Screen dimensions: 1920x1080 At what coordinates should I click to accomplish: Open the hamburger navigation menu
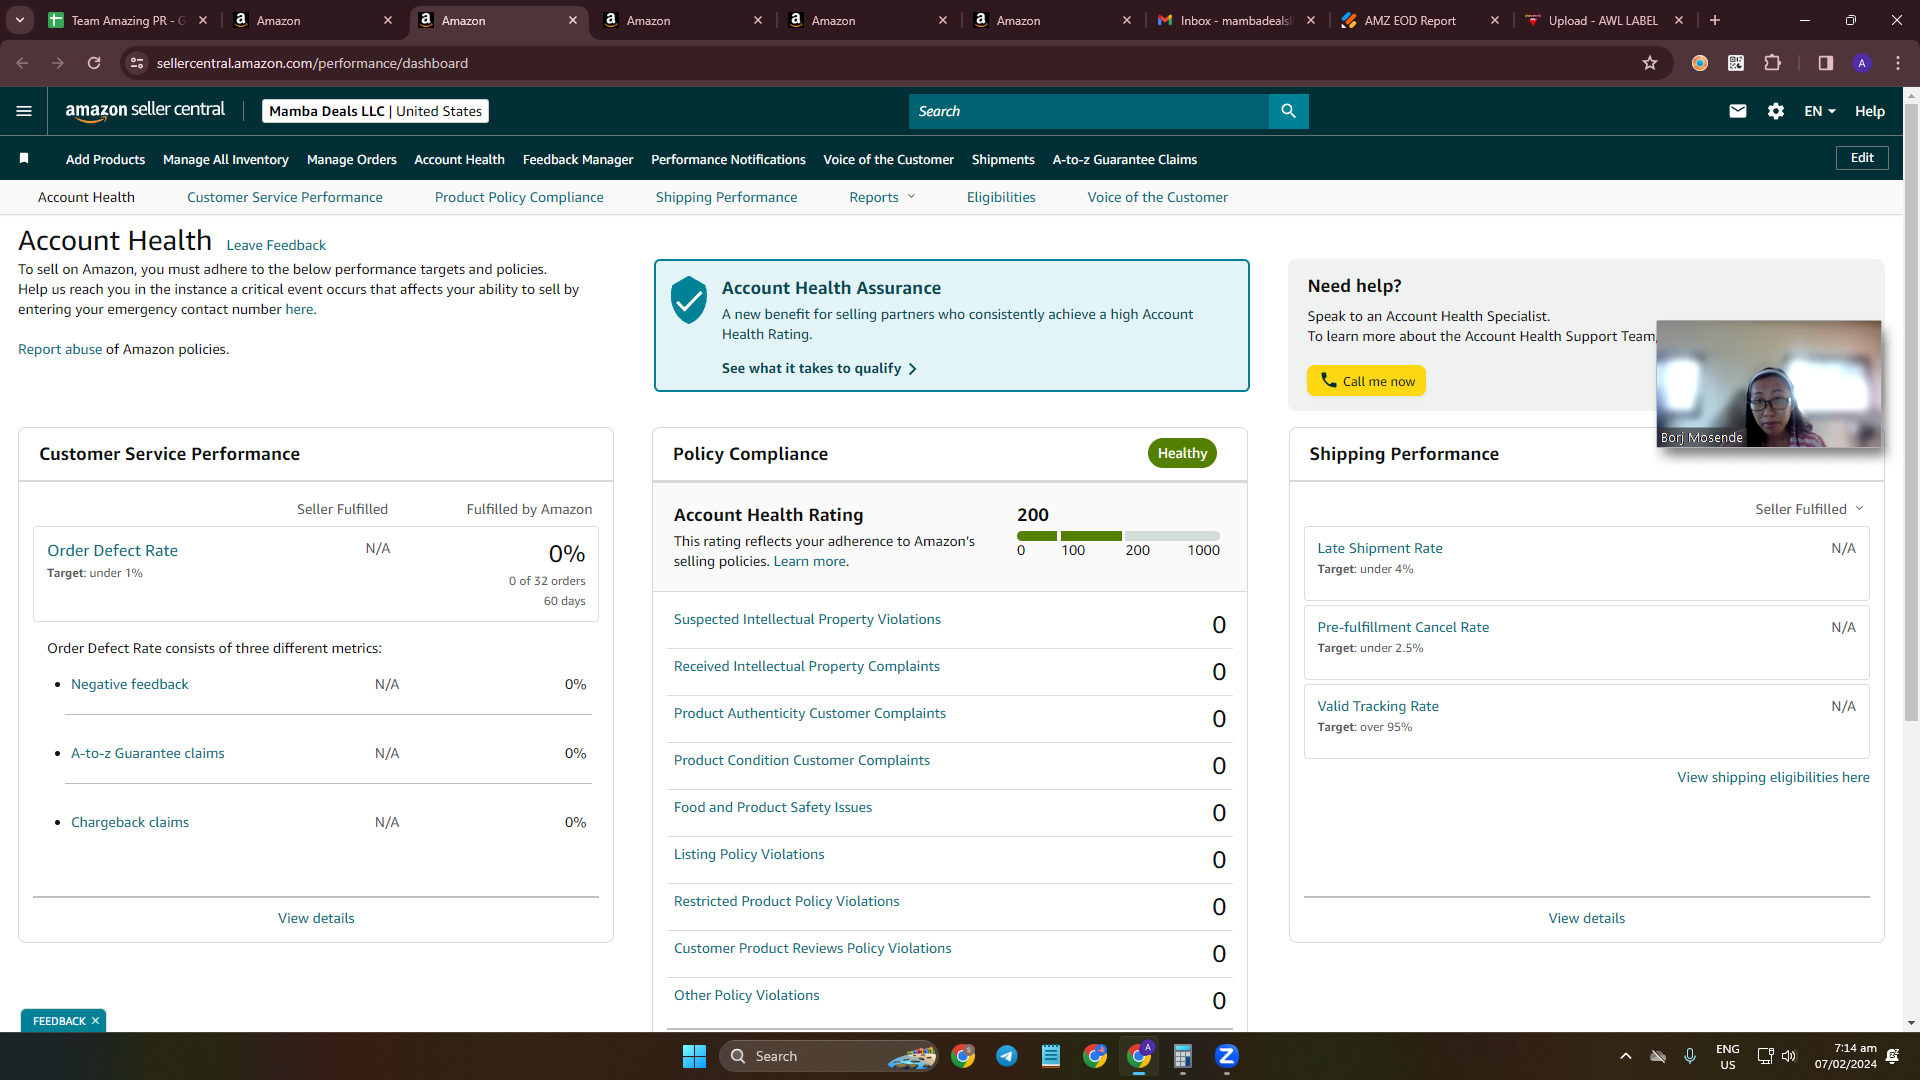click(x=24, y=111)
